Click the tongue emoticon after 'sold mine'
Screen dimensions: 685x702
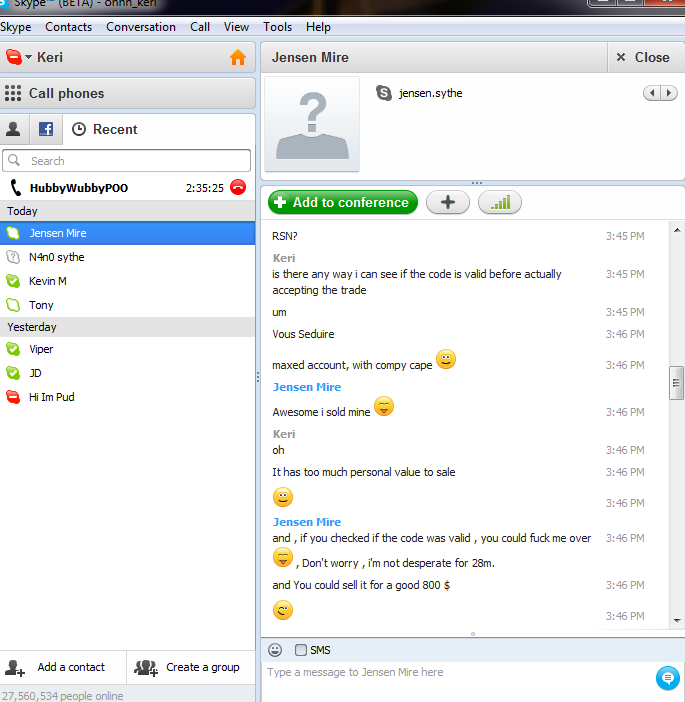pos(384,406)
